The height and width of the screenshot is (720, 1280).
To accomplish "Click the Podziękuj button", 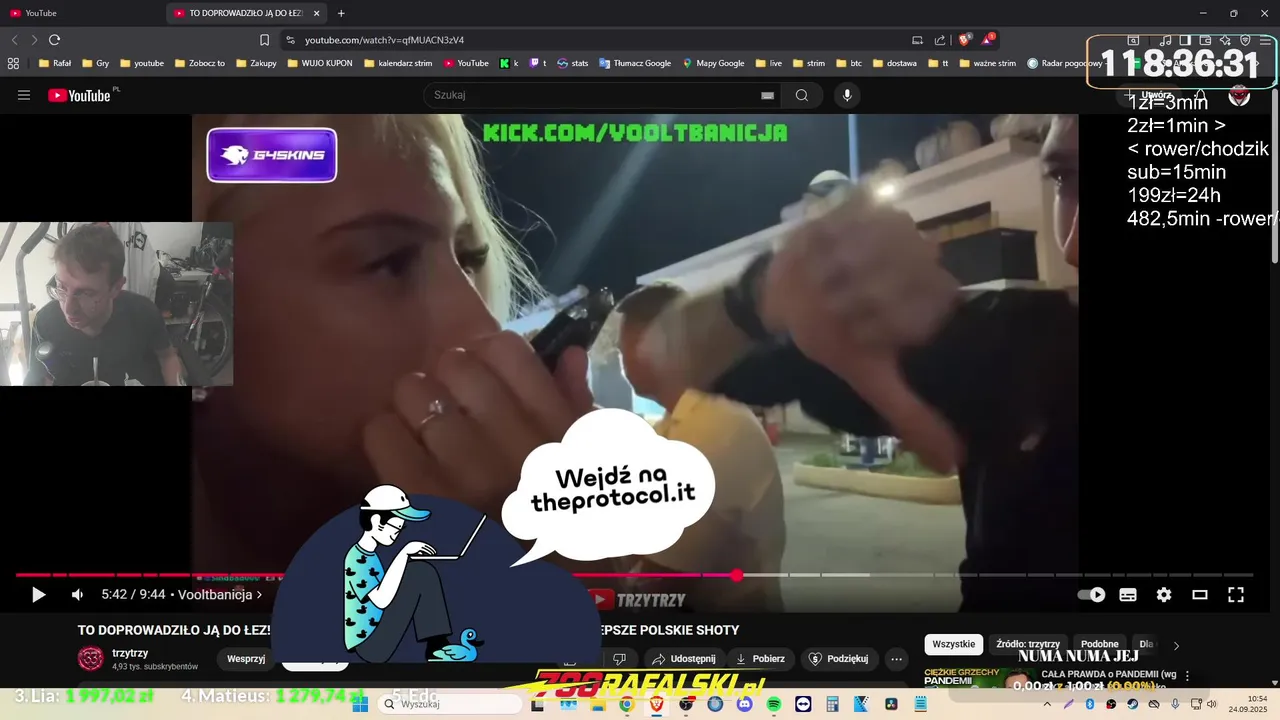I will click(840, 659).
